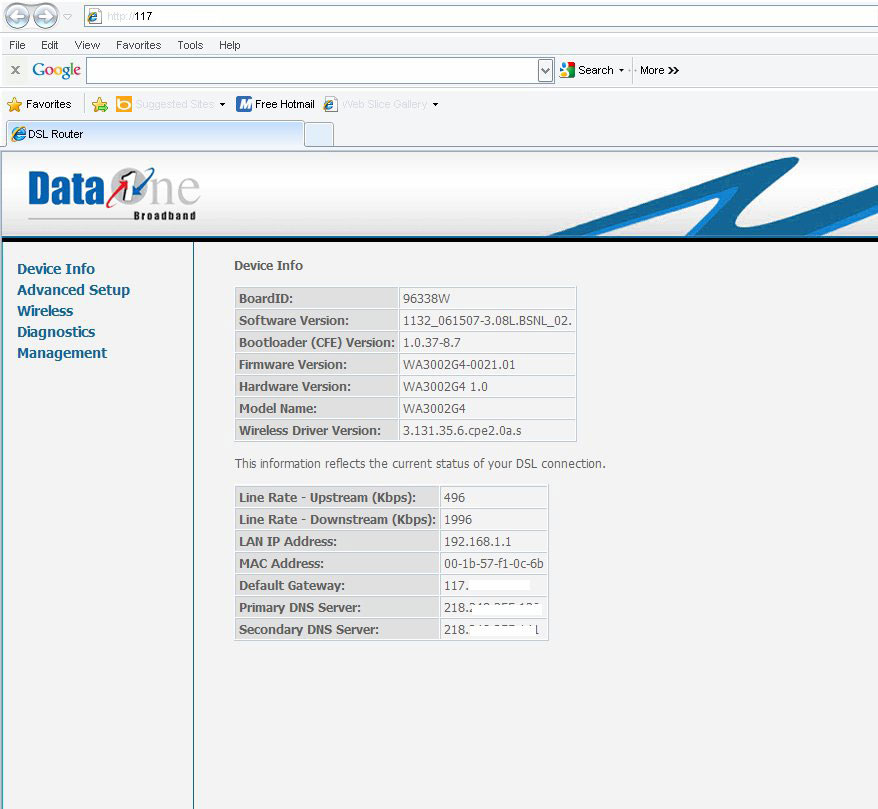Screen dimensions: 878x809
Task: Go to the Wireless settings section
Action: (x=45, y=311)
